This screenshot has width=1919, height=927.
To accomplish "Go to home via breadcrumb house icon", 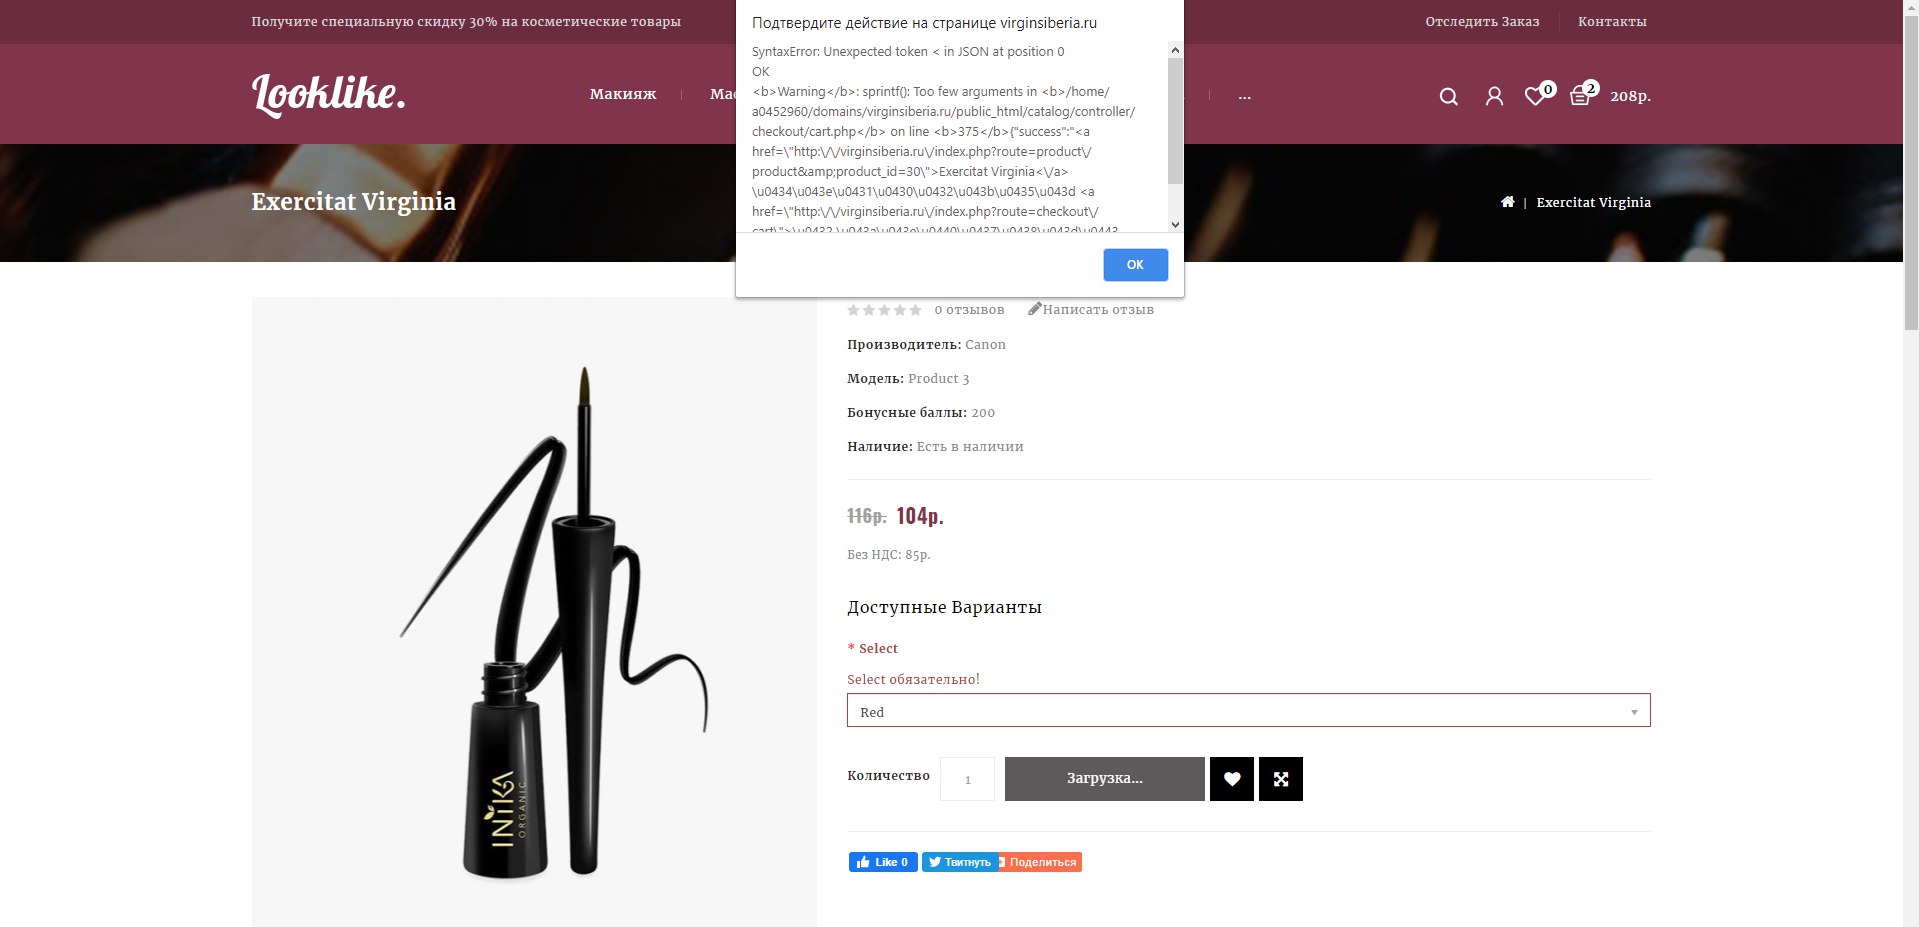I will (1507, 202).
